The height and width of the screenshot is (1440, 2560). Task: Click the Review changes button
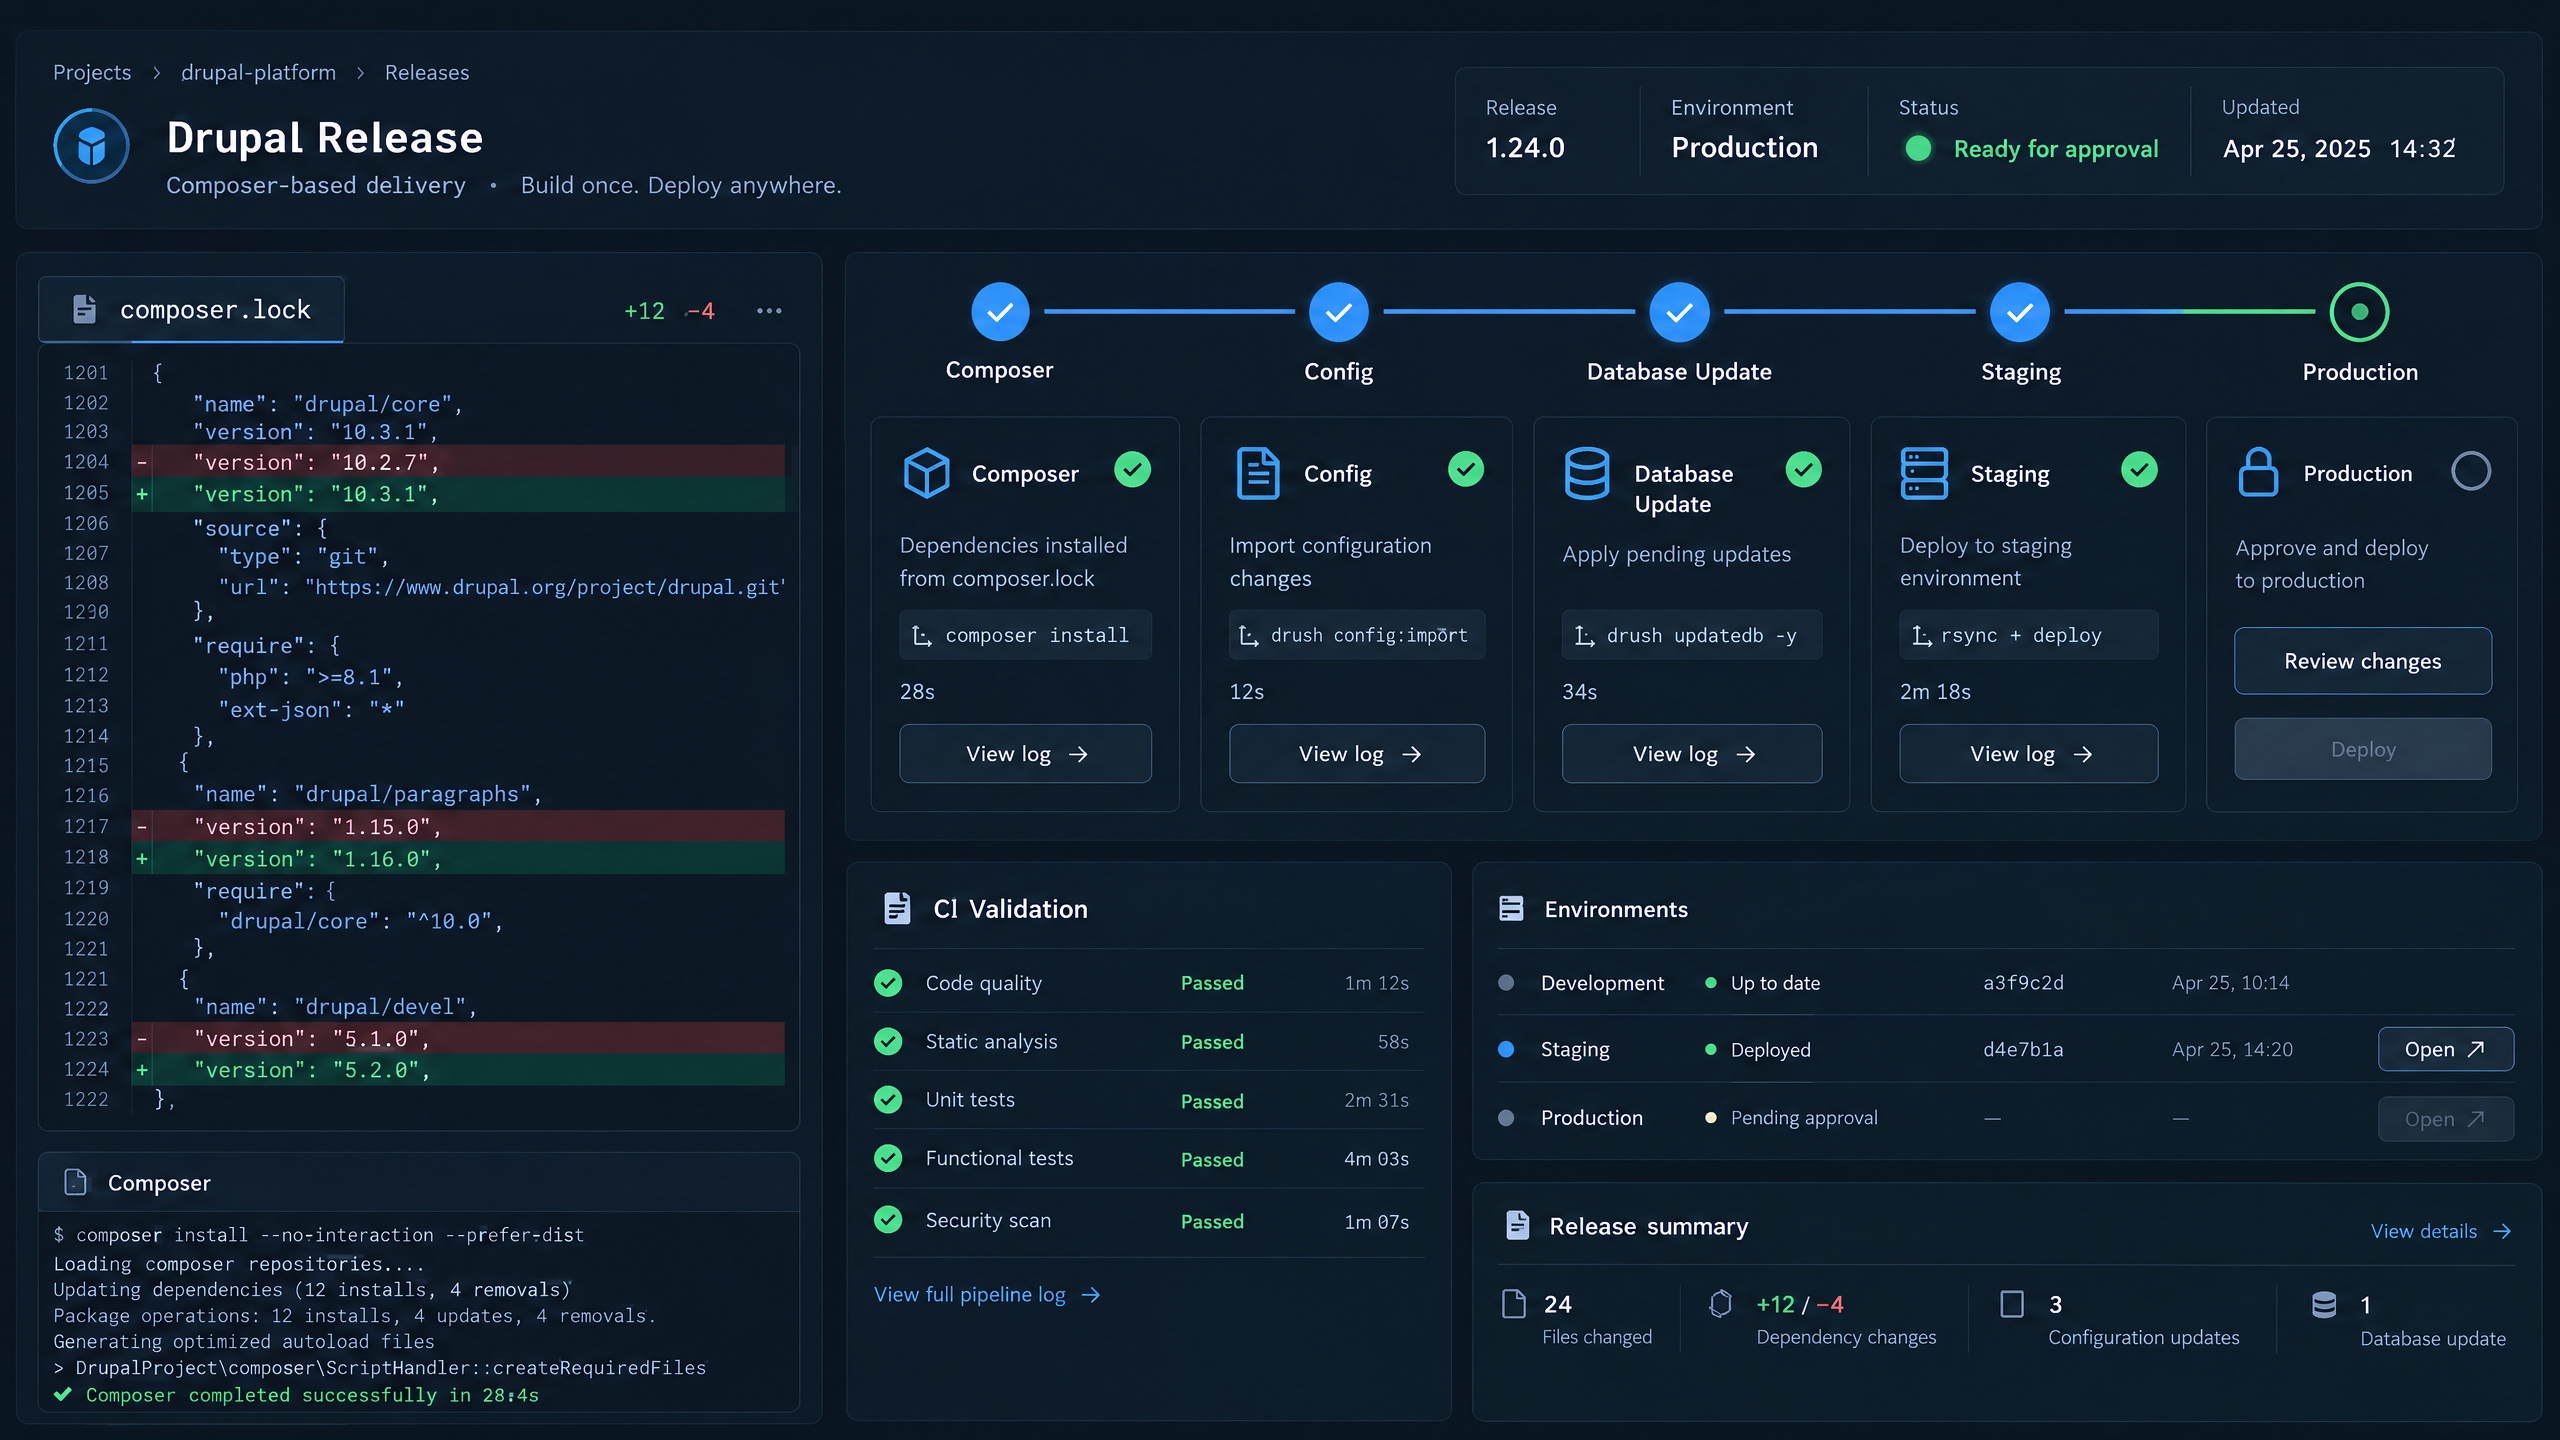pyautogui.click(x=2363, y=661)
